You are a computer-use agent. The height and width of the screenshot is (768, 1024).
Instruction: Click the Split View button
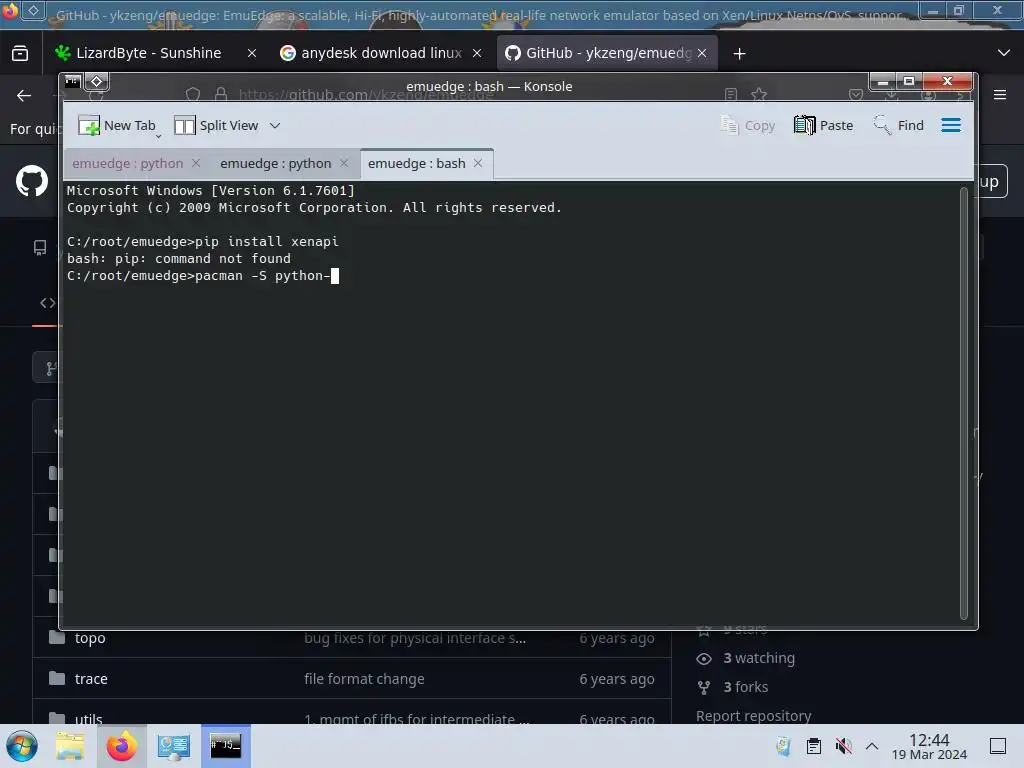(216, 125)
